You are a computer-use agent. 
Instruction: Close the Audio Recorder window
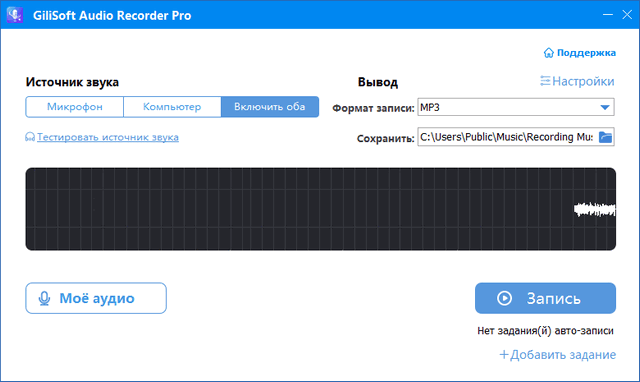click(x=627, y=15)
